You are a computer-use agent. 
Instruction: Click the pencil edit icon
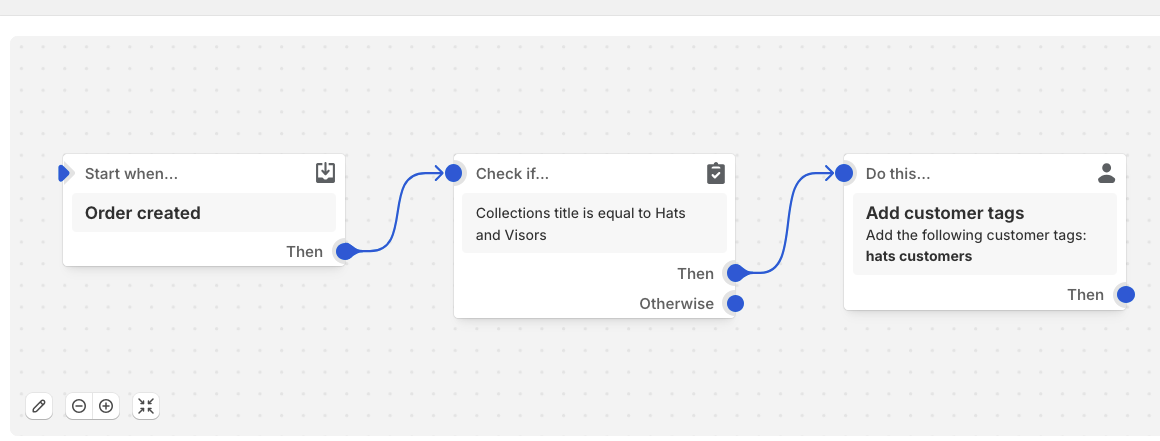click(39, 406)
